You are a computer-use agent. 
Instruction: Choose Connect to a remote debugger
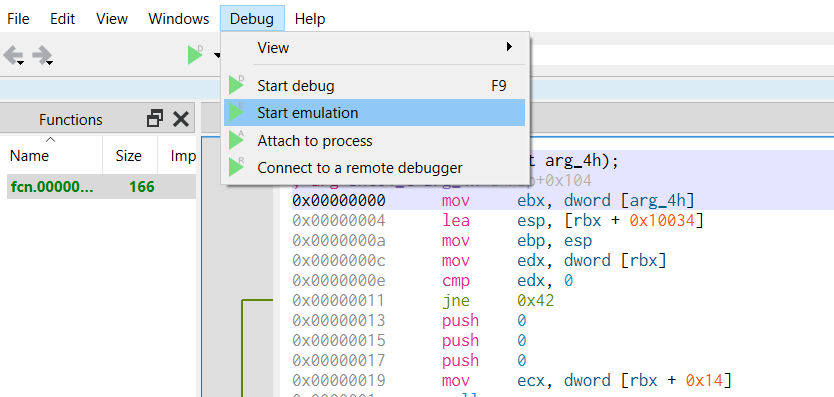tap(374, 168)
